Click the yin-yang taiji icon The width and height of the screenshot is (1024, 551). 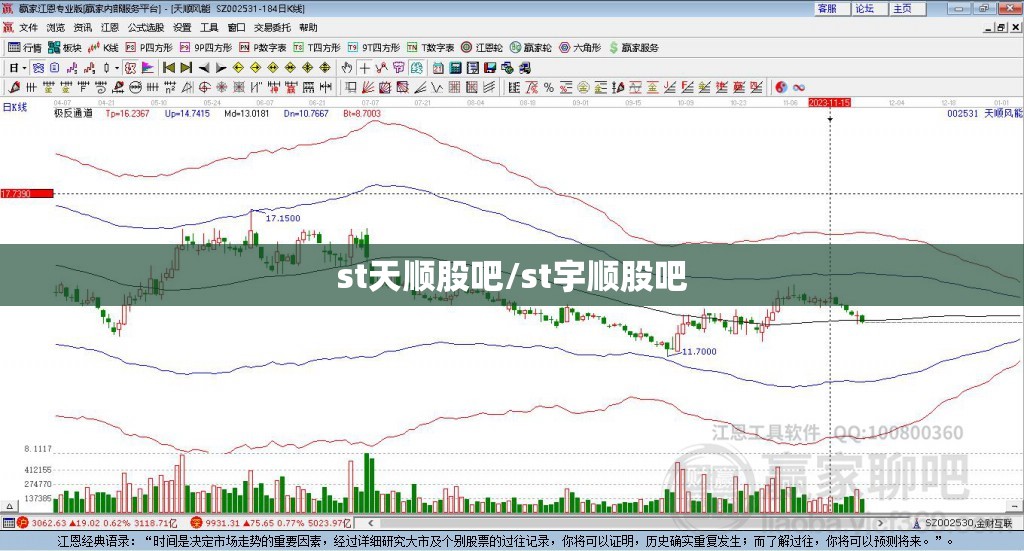pyautogui.click(x=780, y=87)
